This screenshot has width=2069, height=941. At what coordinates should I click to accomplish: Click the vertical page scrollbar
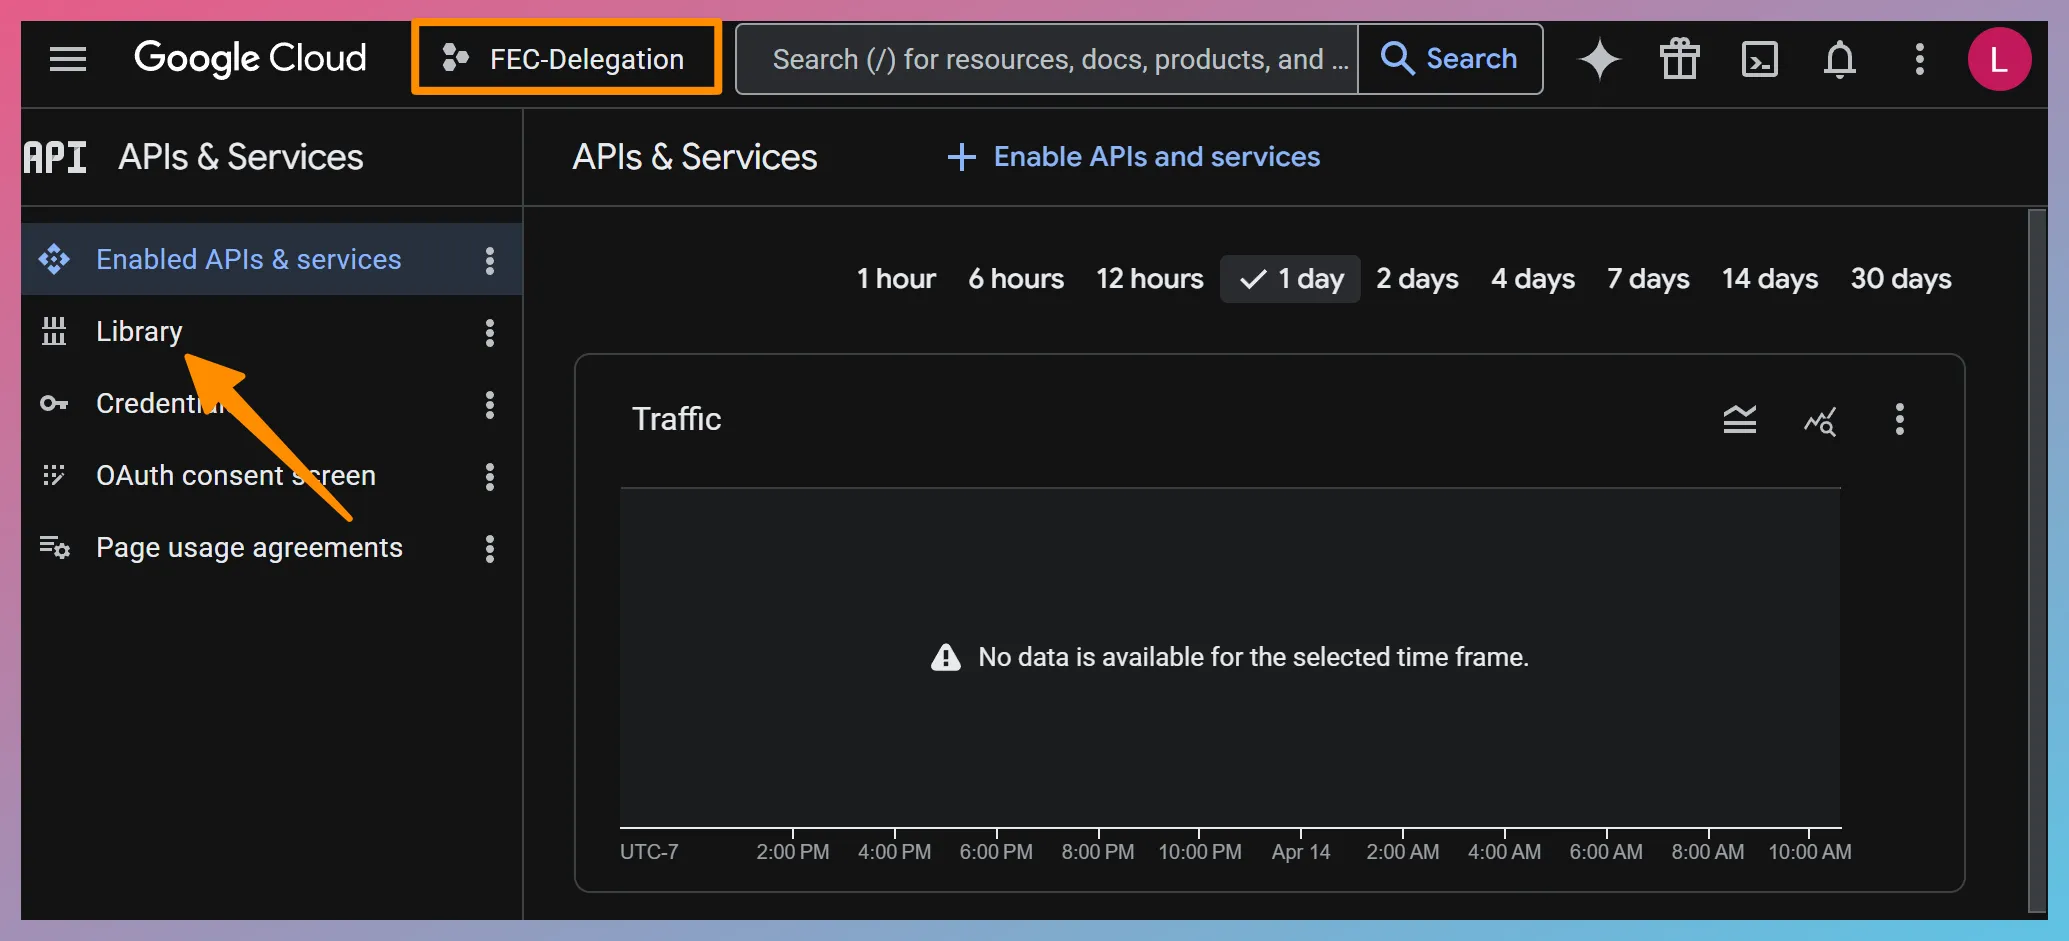[2036, 560]
